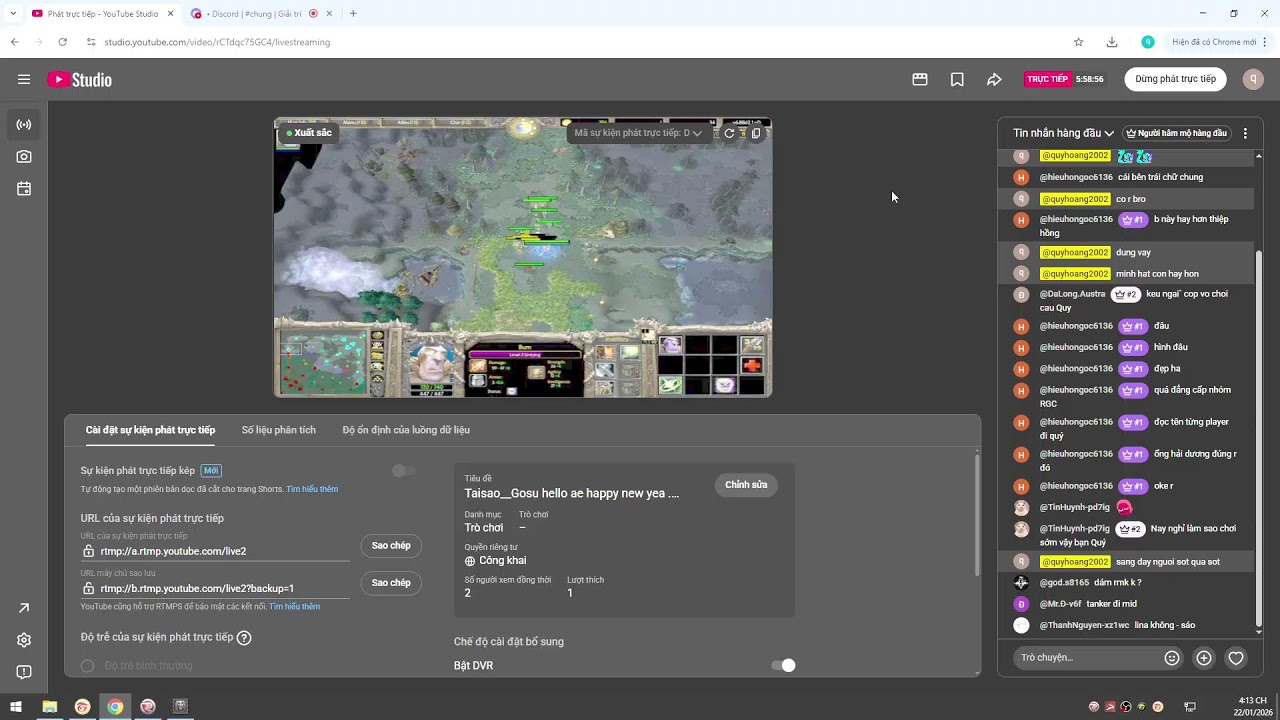The height and width of the screenshot is (720, 1280).
Task: Expand the Tin nhắn hàng đầu dropdown
Action: click(x=1063, y=133)
